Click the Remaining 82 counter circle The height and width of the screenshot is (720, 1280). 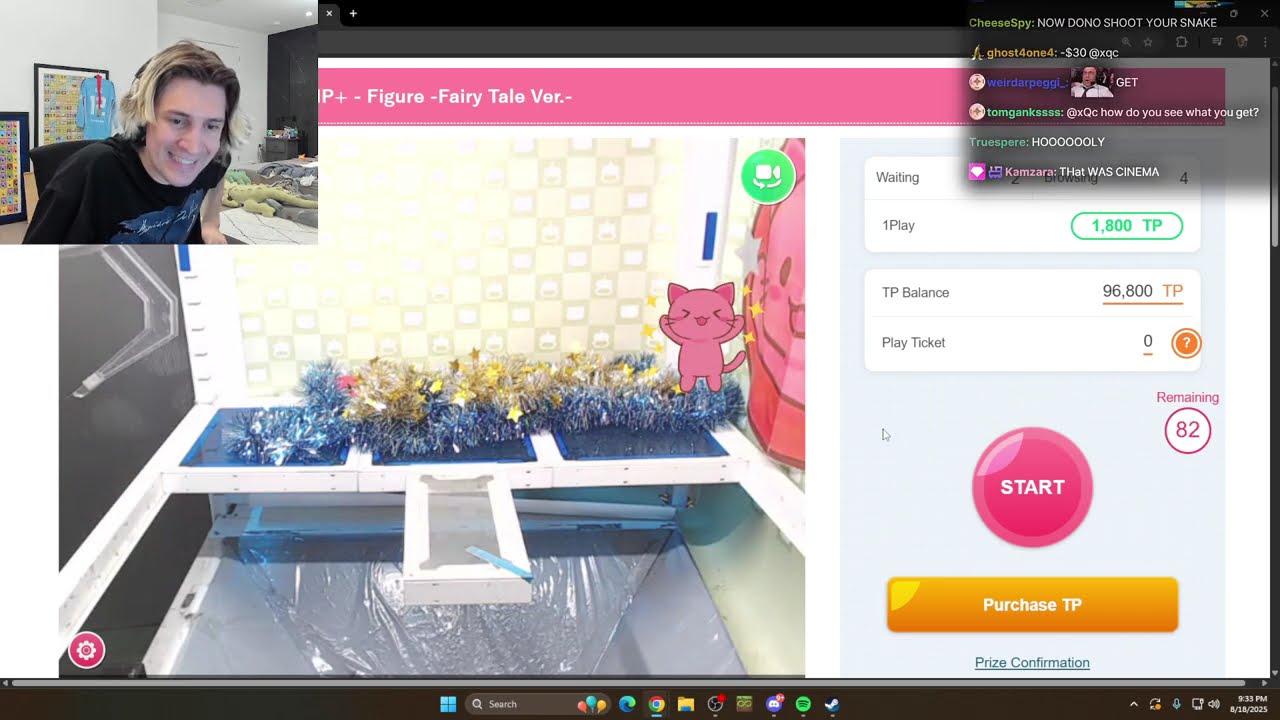[x=1187, y=430]
